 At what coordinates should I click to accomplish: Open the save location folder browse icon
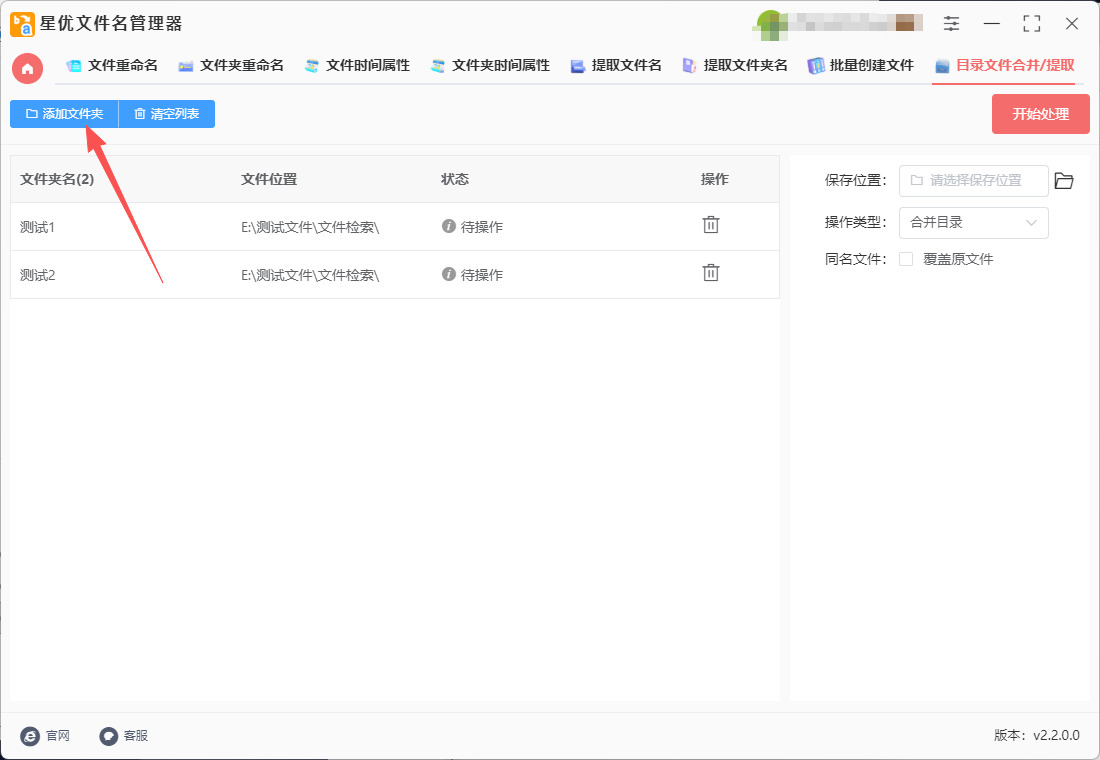coord(1064,181)
